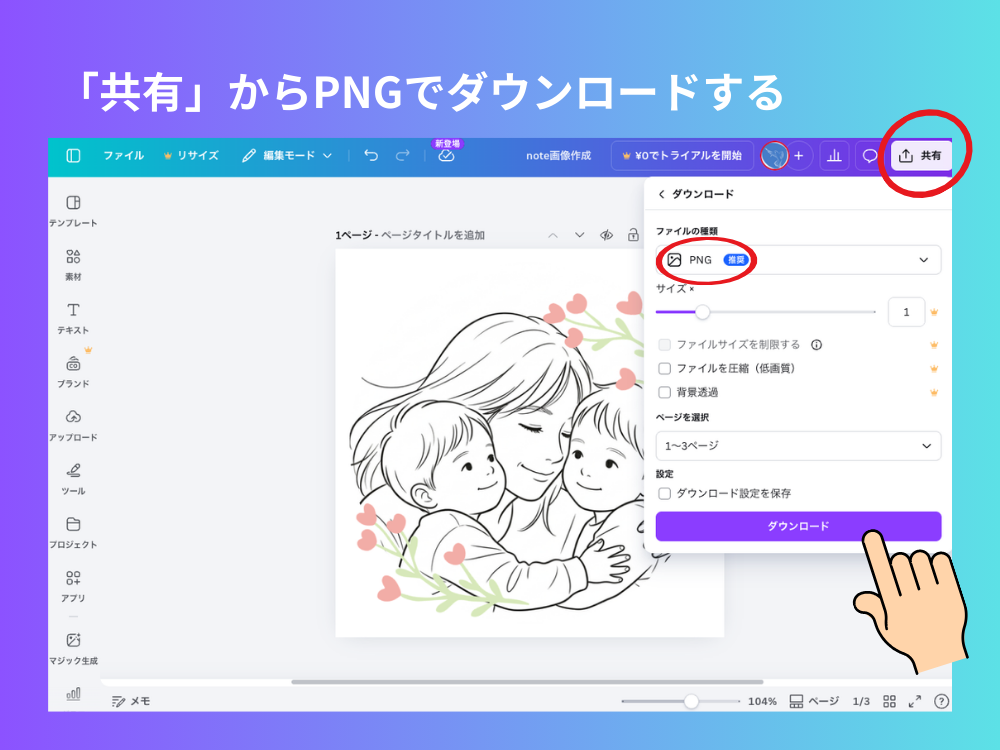Open the 1〜3ページ page selection dropdown
The width and height of the screenshot is (1000, 750).
point(798,446)
